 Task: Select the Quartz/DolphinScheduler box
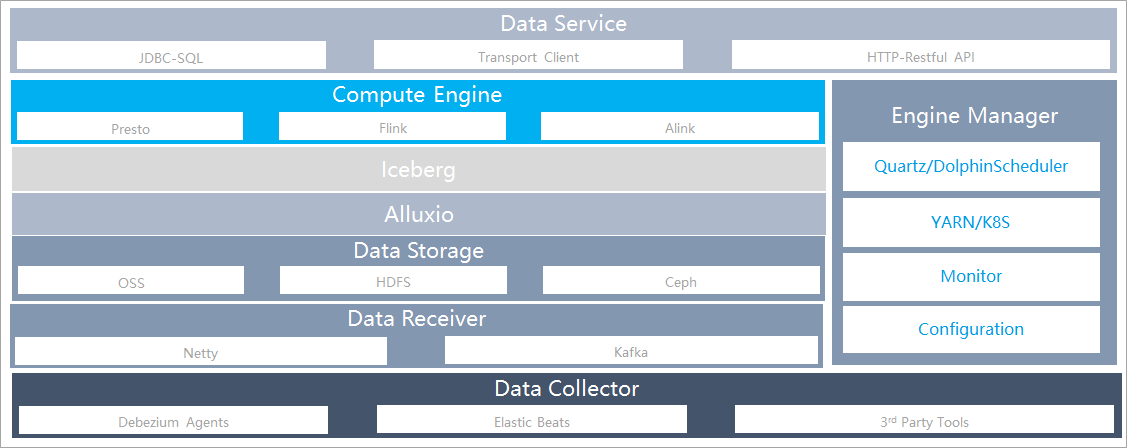pyautogui.click(x=971, y=166)
